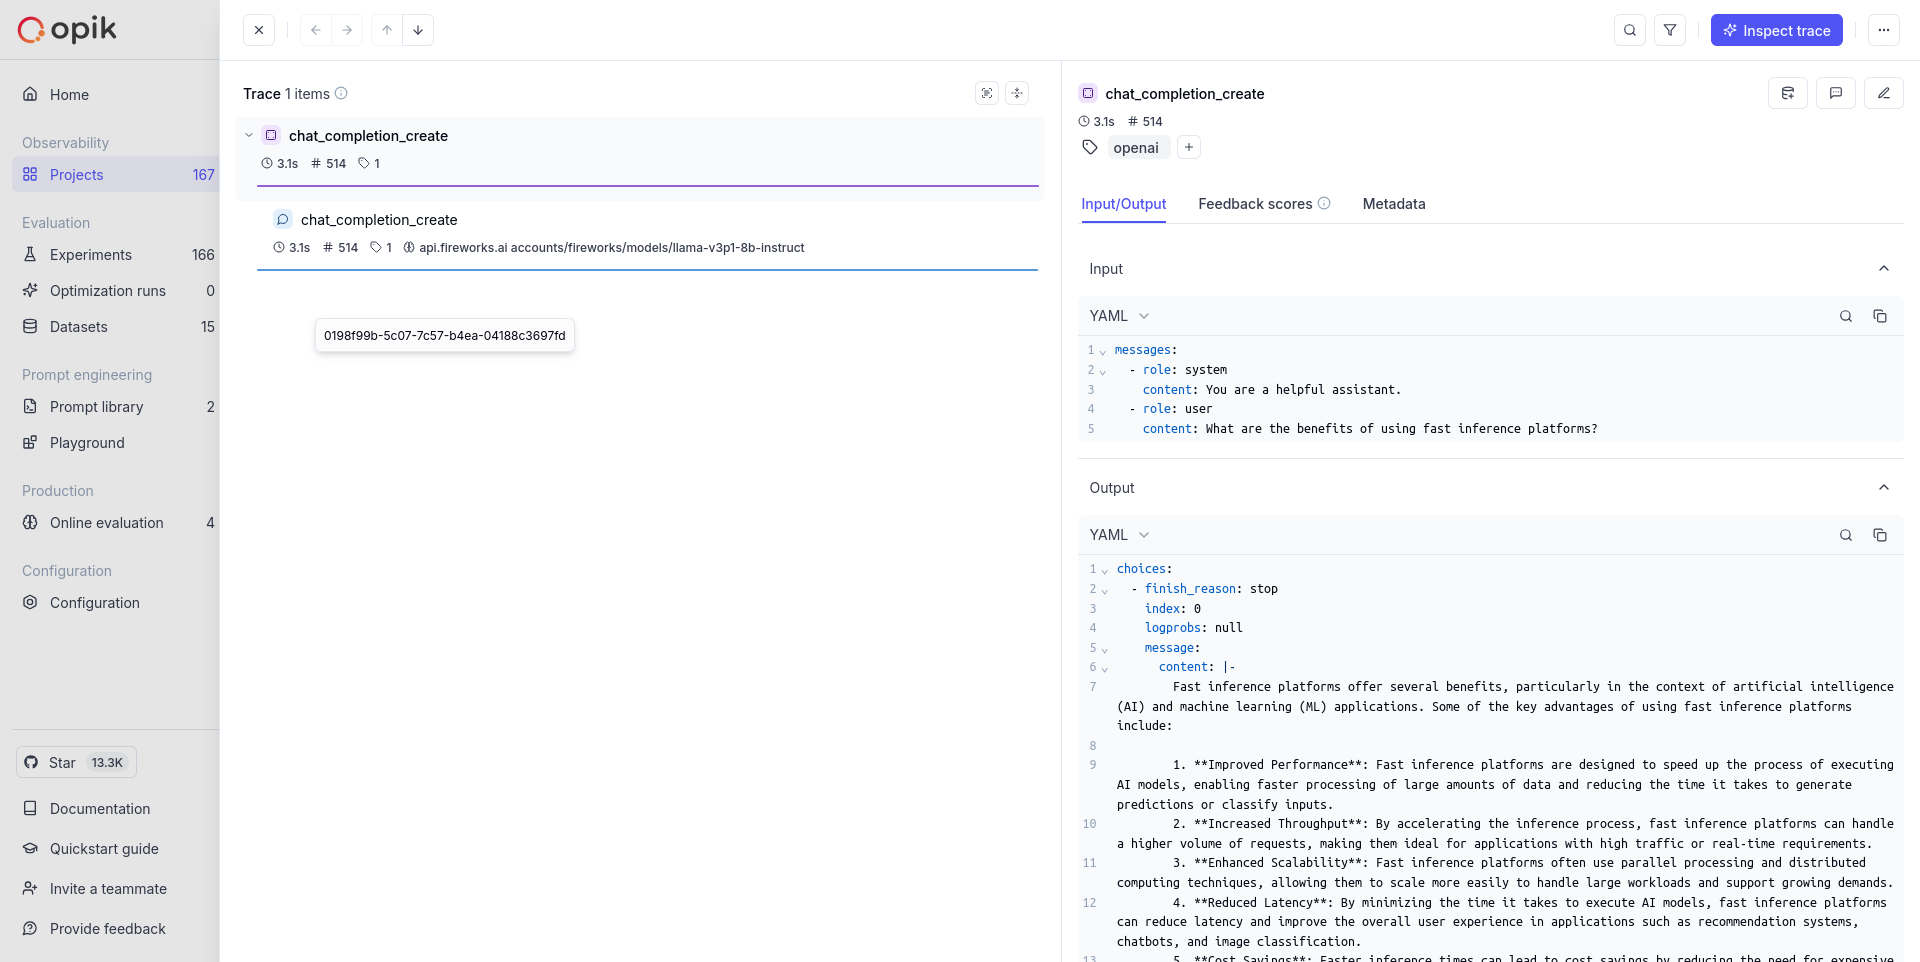This screenshot has height=962, width=1920.
Task: Add the span to a dataset
Action: click(1788, 93)
